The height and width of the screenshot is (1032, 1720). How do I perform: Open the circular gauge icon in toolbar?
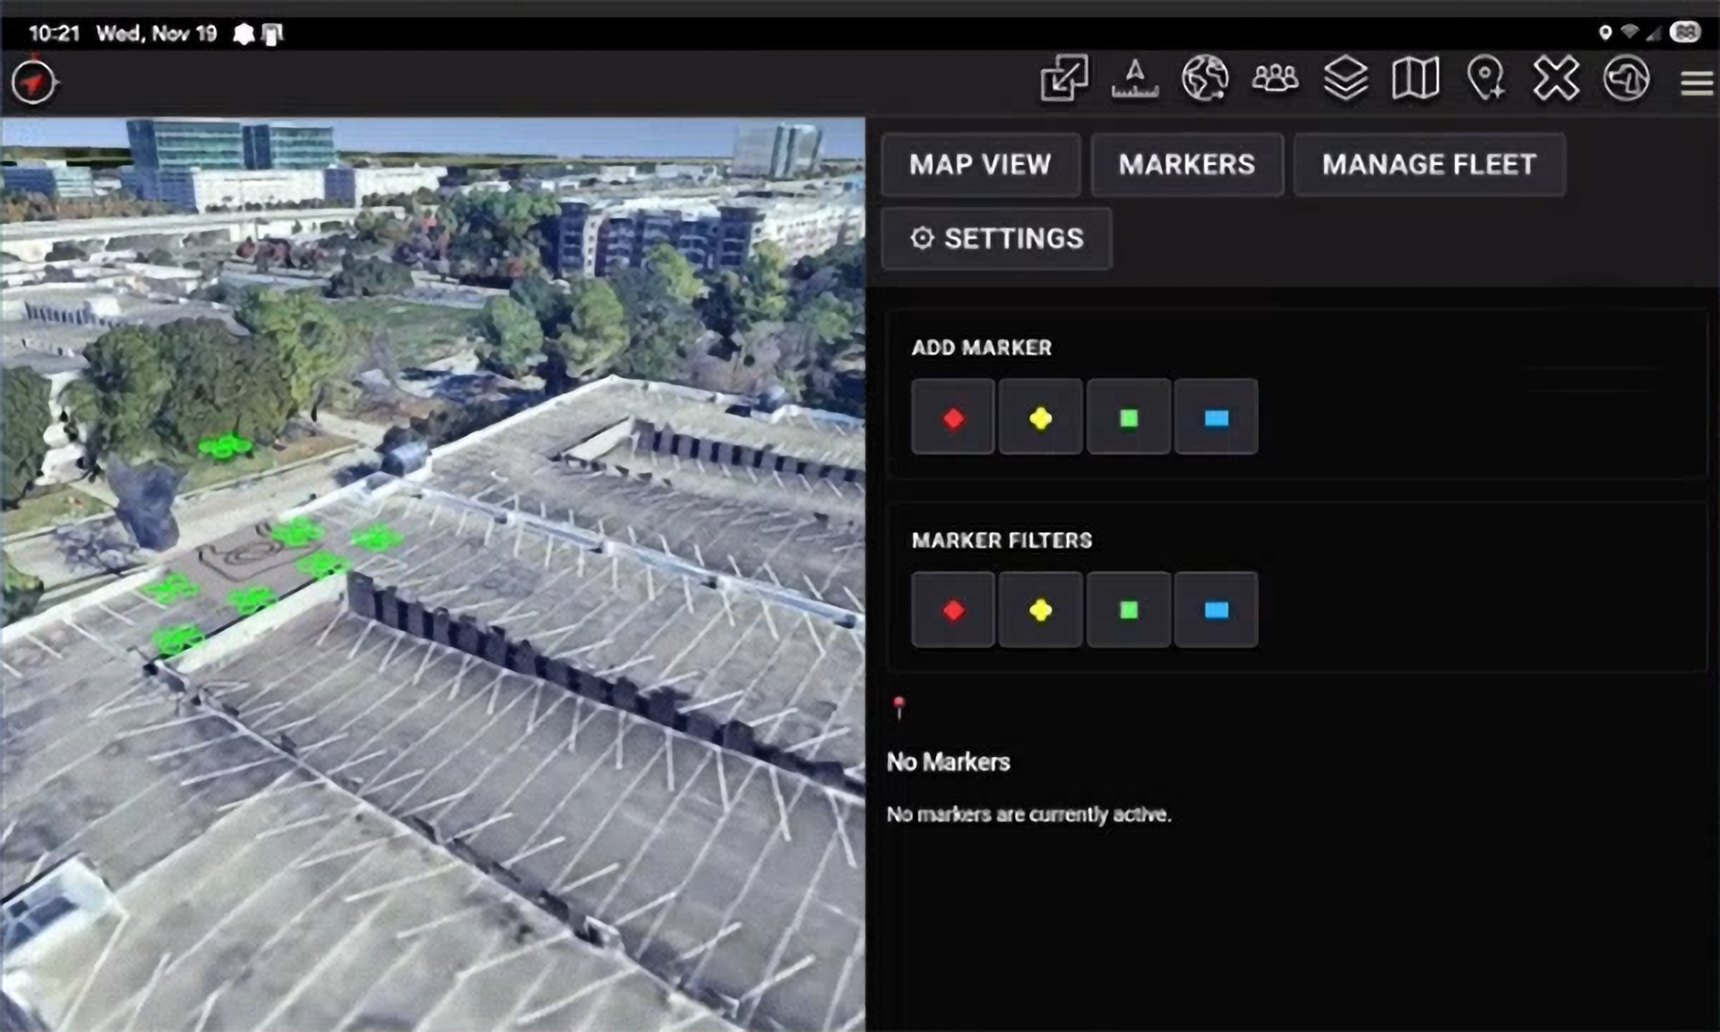[1627, 78]
